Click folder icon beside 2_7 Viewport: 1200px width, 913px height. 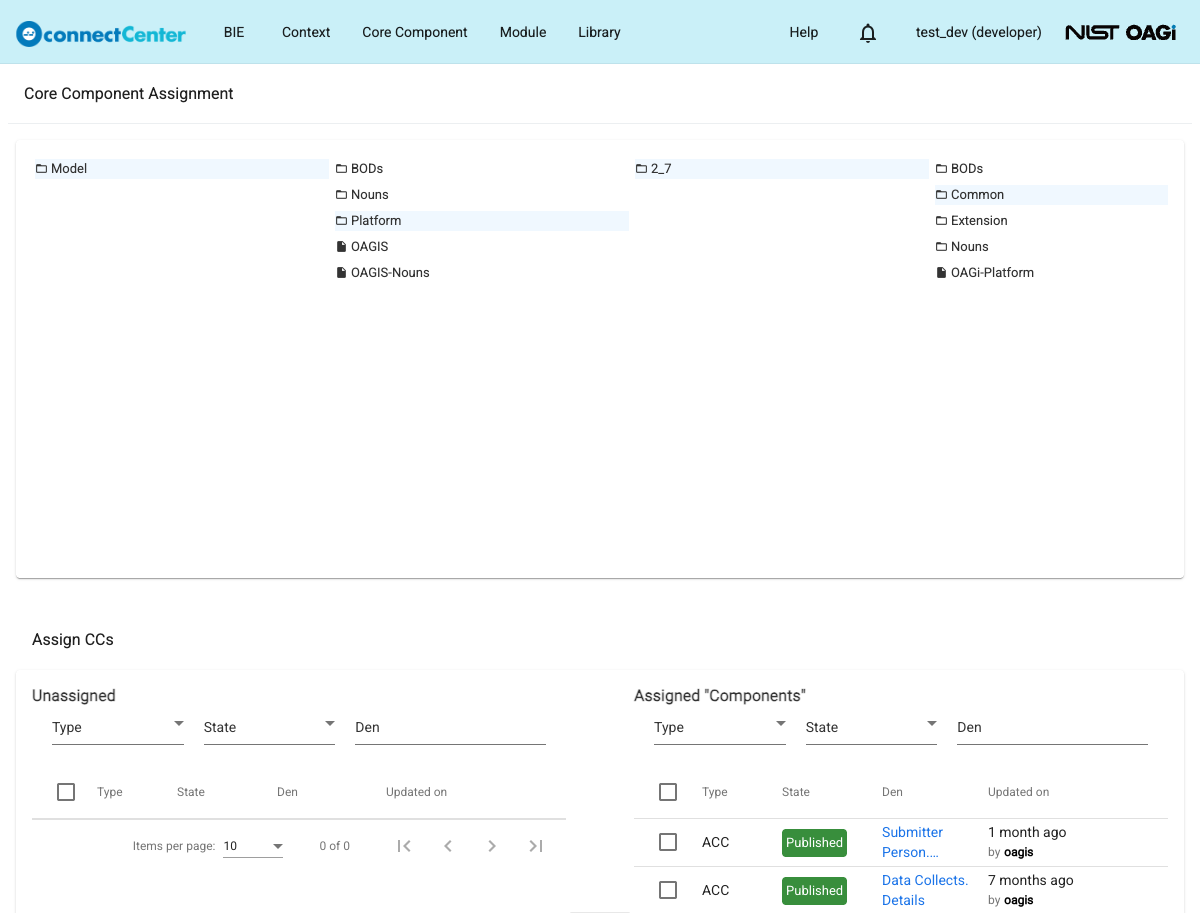coord(642,169)
